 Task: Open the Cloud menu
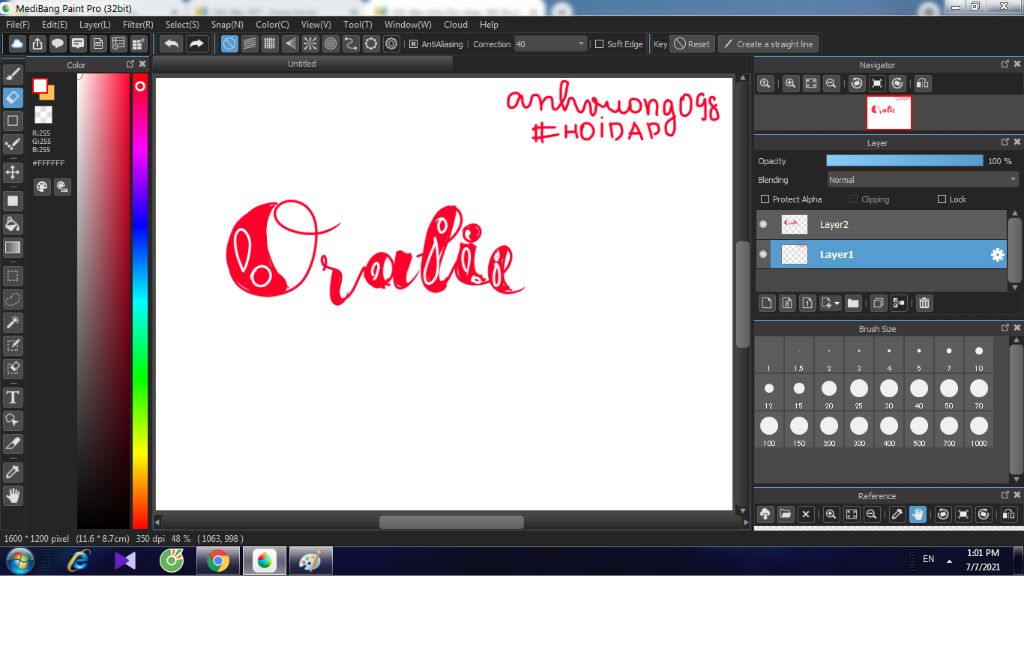click(455, 24)
